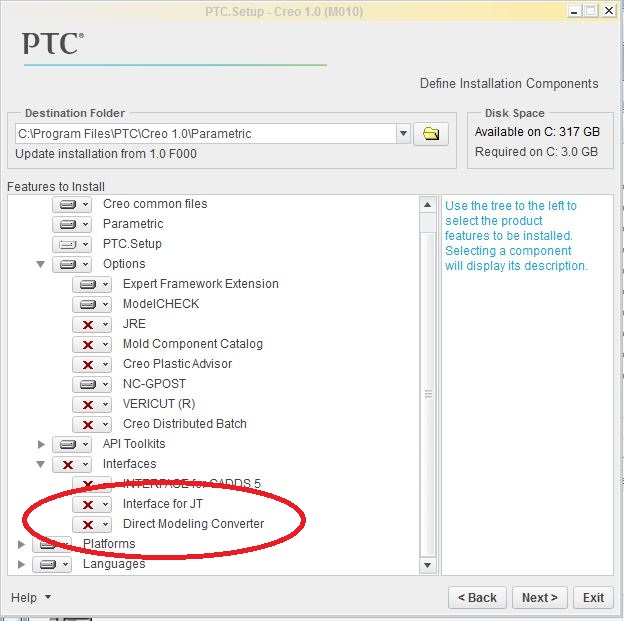Screen dimensions: 624x621
Task: Click the features list scrollbar thumb
Action: [428, 394]
